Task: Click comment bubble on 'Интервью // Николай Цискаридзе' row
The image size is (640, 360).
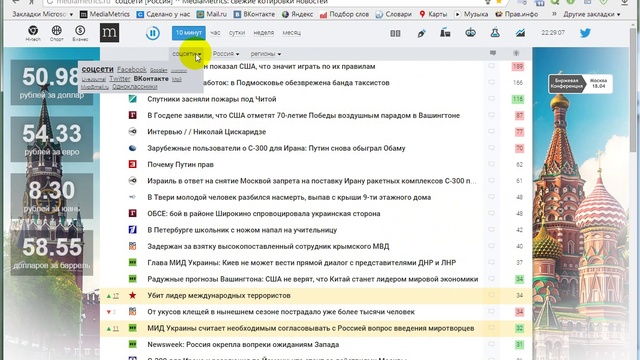Action: coord(491,131)
